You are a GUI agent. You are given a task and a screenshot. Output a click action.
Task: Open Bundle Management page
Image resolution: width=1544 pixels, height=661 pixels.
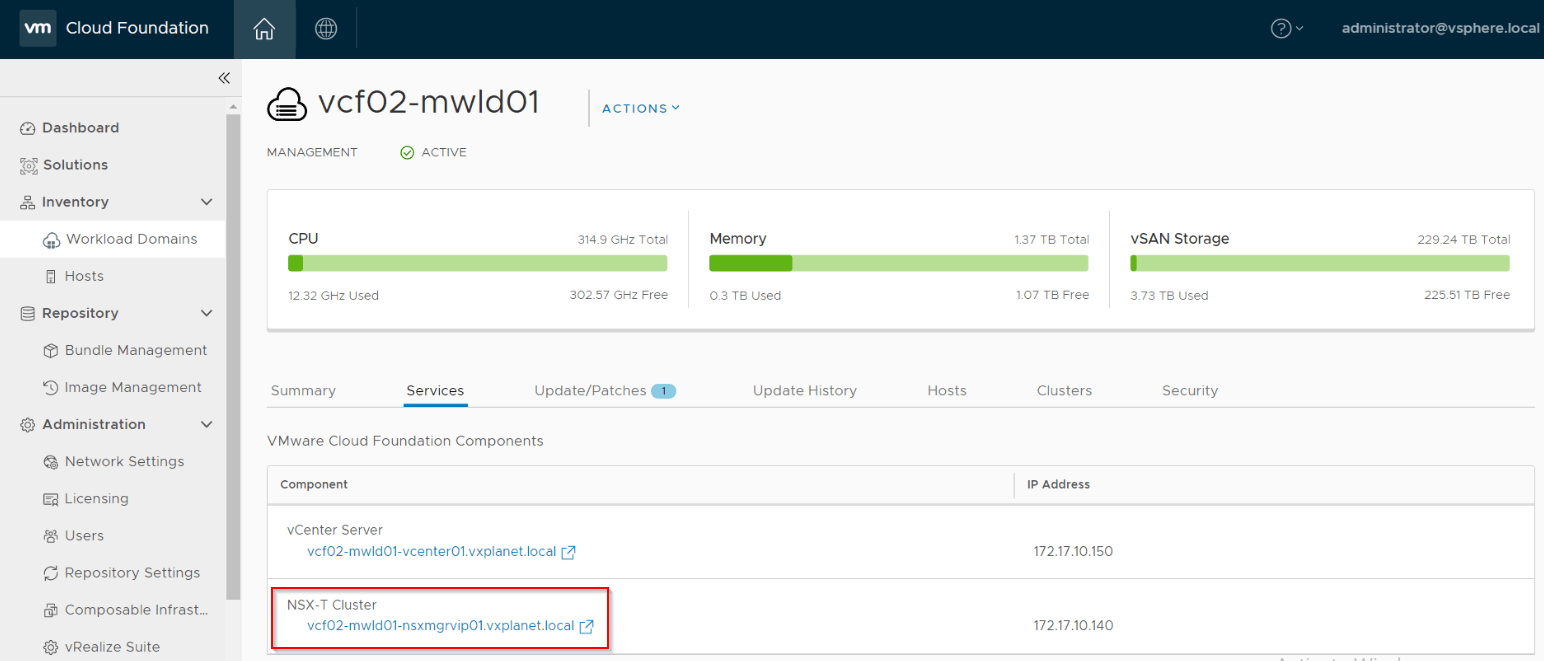pyautogui.click(x=136, y=350)
